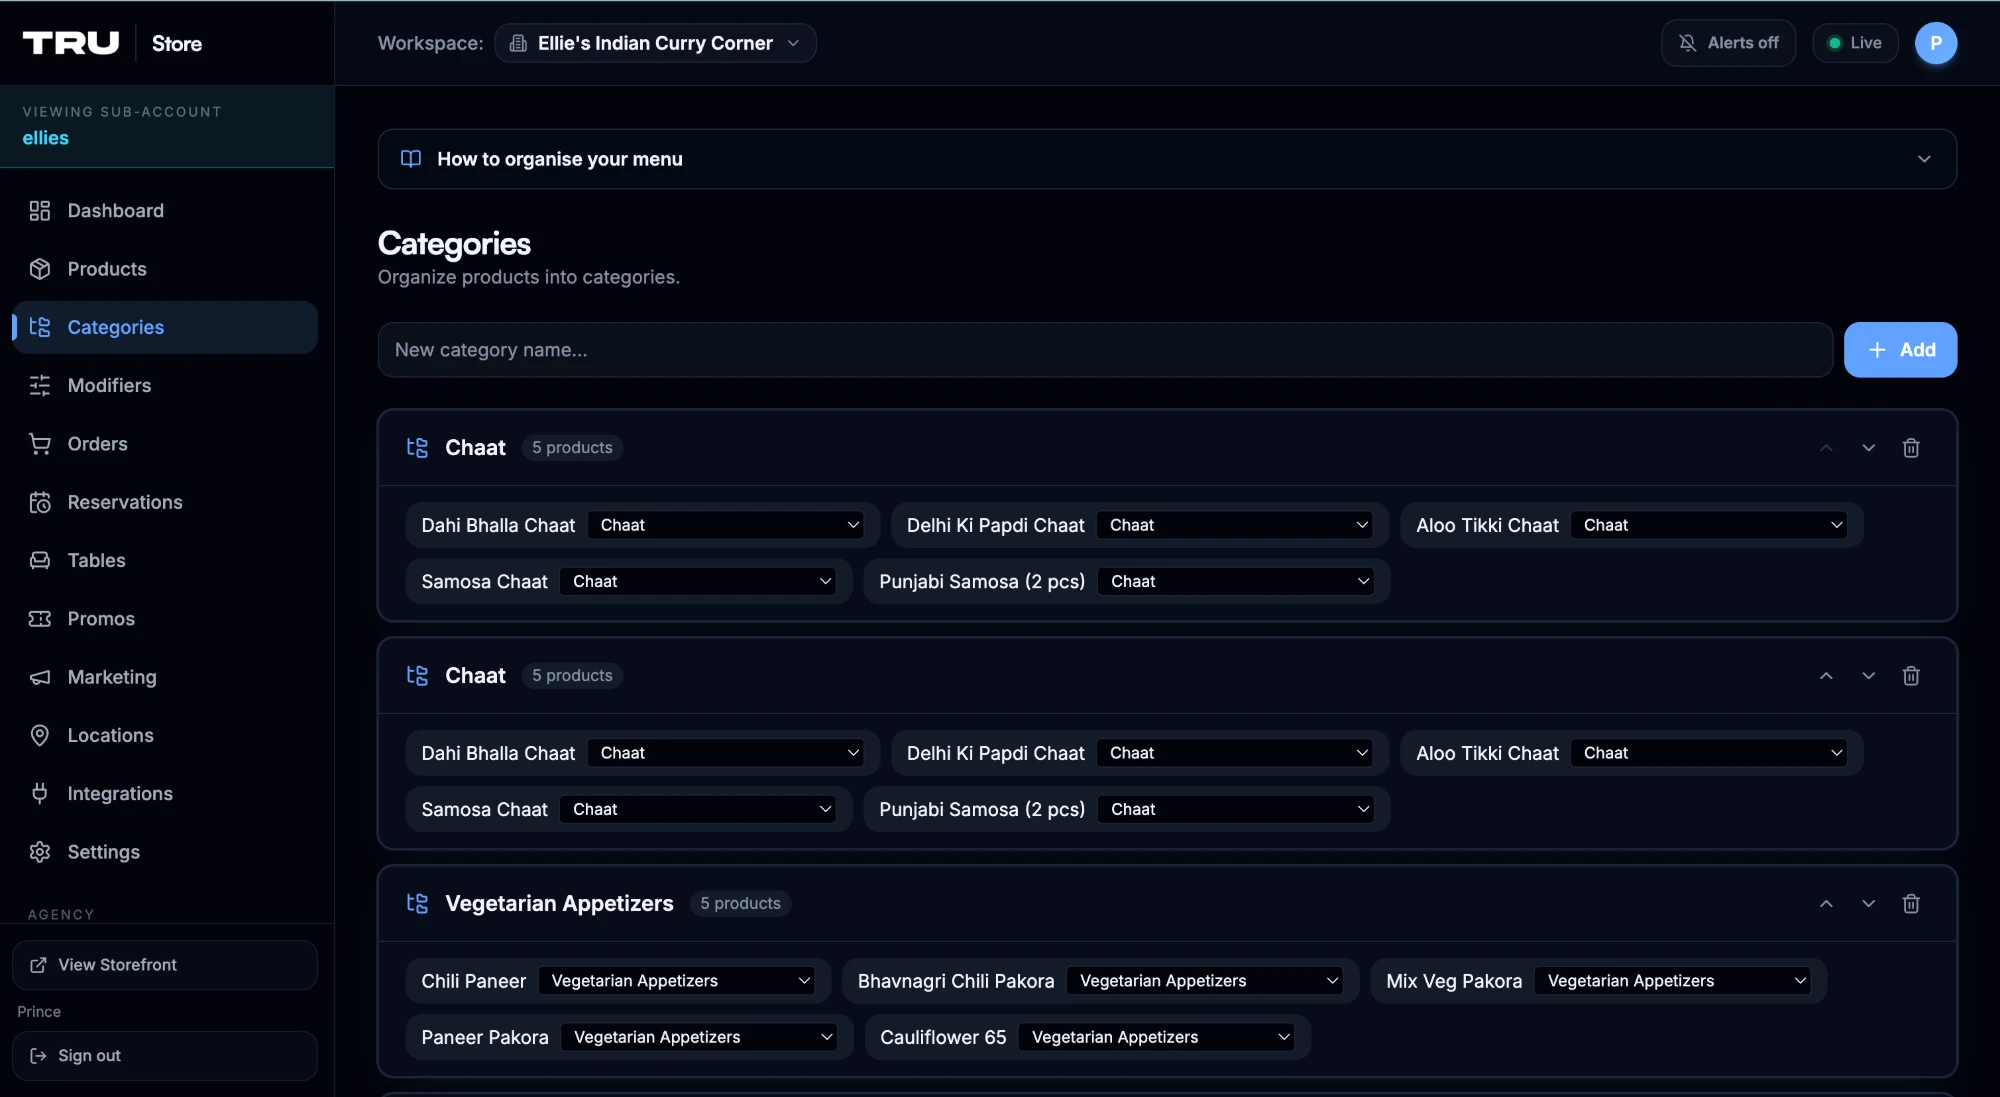Open category dropdown for Paneer Pakora
Image resolution: width=2000 pixels, height=1097 pixels.
700,1037
